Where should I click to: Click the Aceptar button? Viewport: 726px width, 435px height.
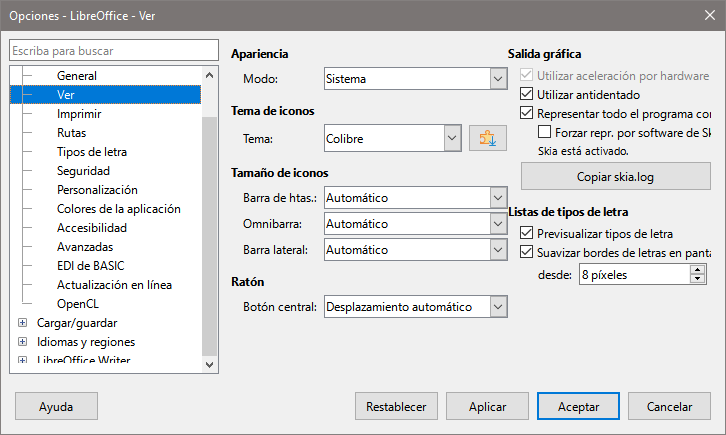click(x=578, y=406)
